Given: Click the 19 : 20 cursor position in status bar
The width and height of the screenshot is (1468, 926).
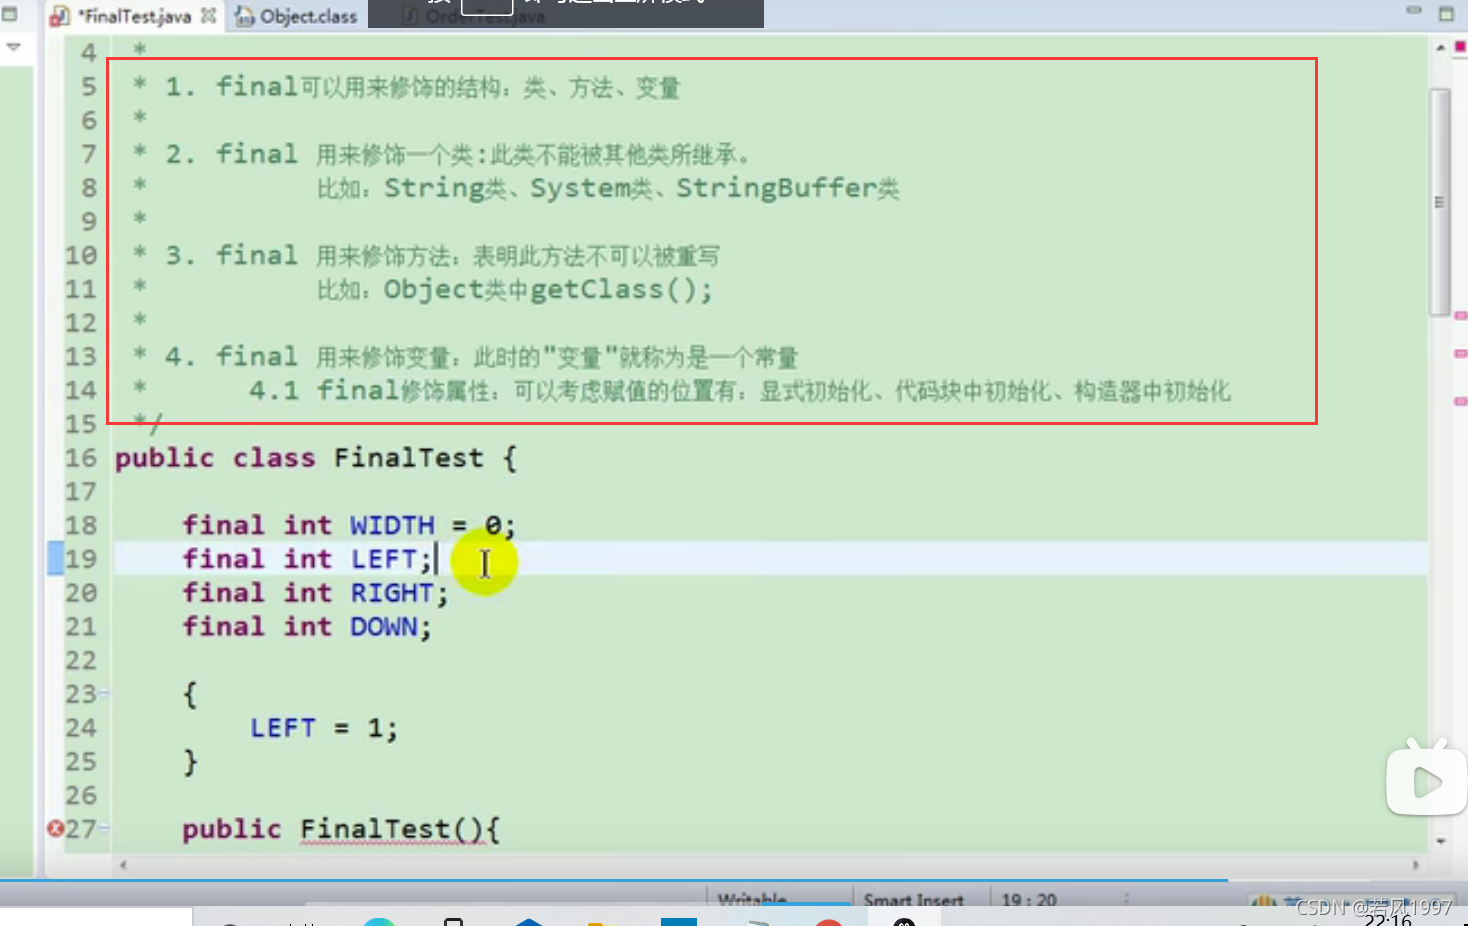Looking at the screenshot, I should coord(1029,900).
